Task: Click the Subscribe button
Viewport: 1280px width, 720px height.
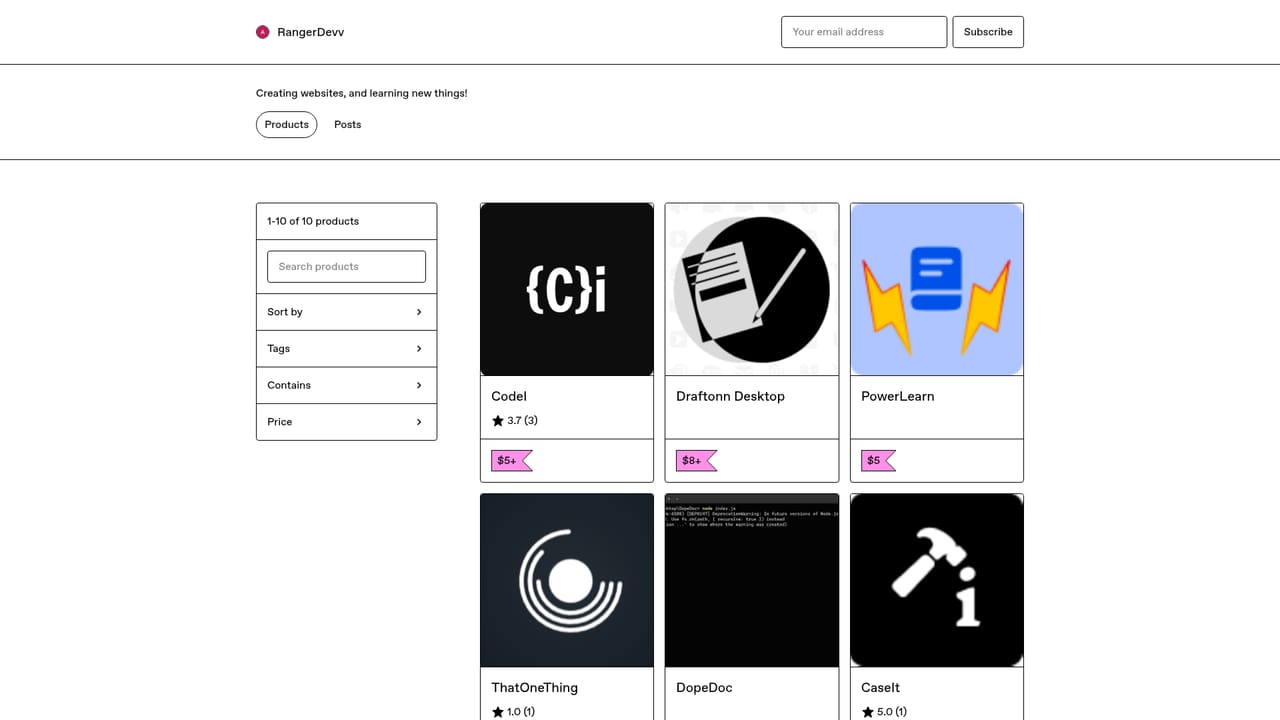Action: pos(988,32)
